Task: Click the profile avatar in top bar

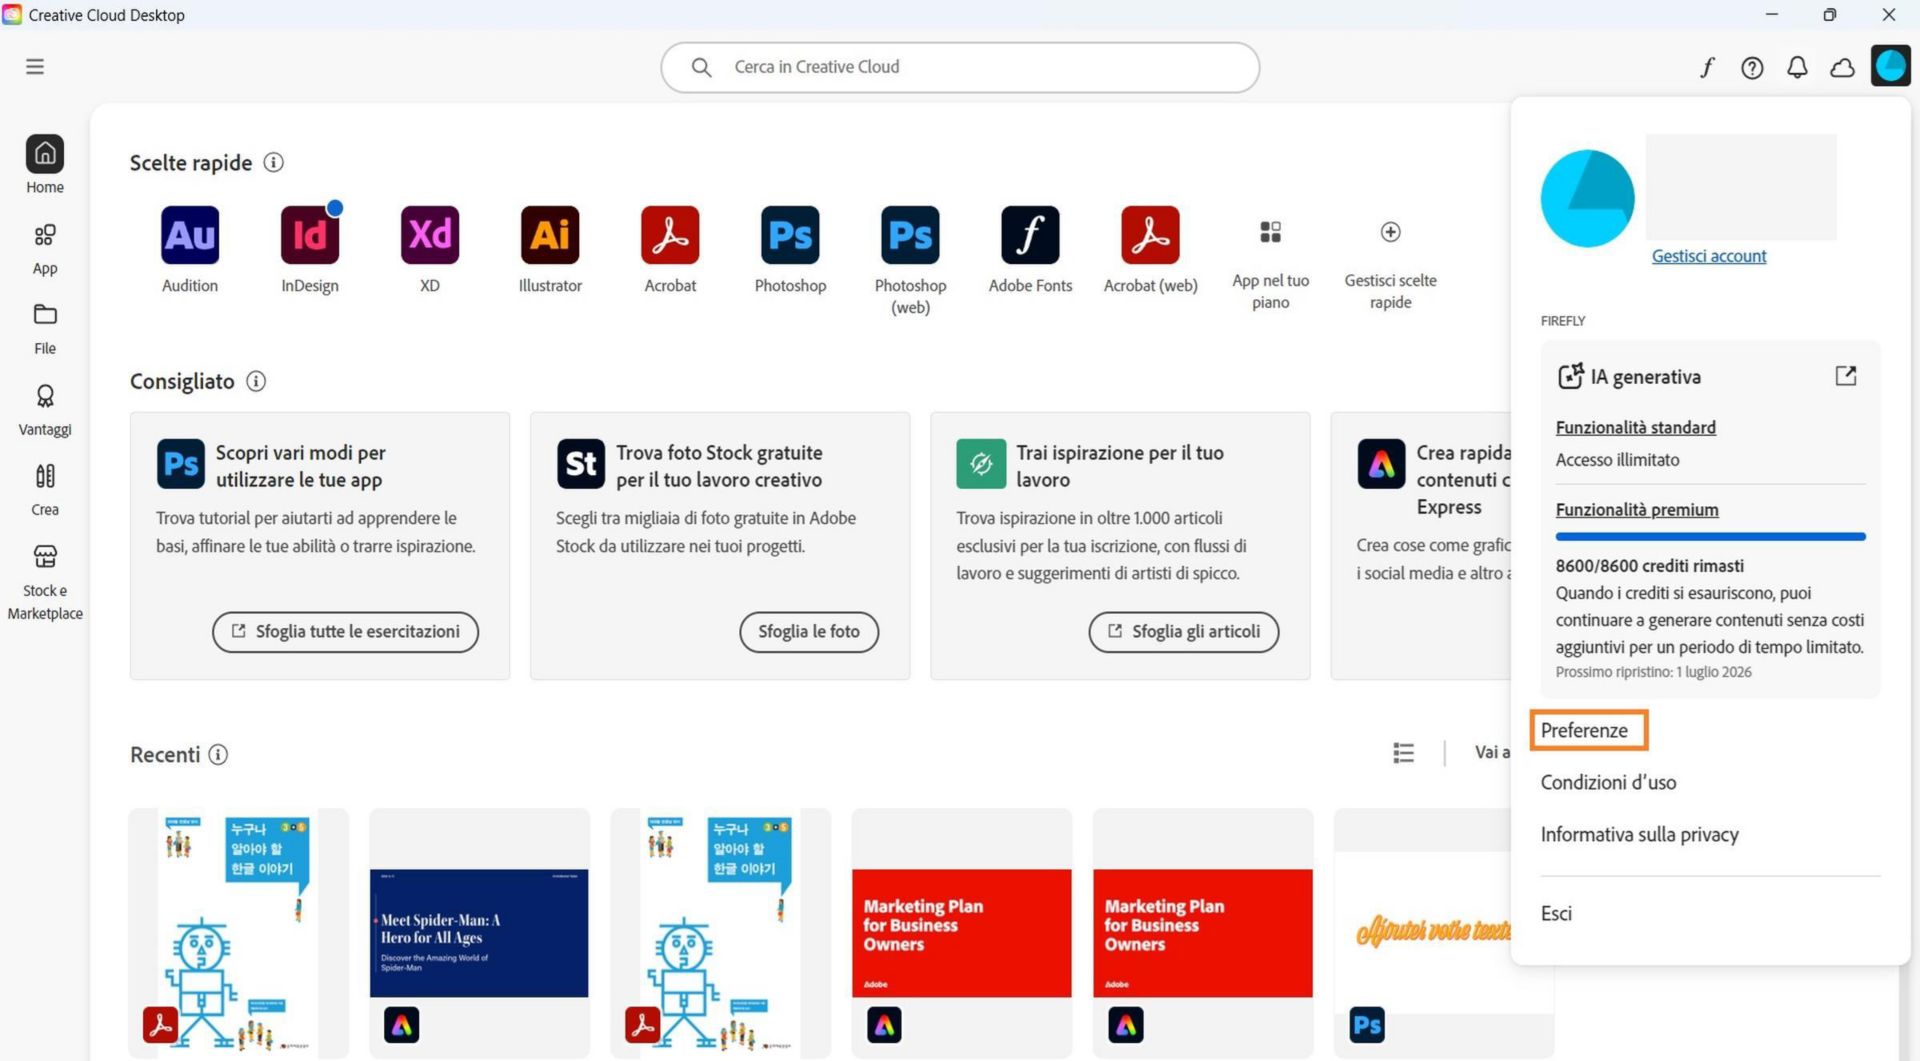Action: tap(1890, 67)
